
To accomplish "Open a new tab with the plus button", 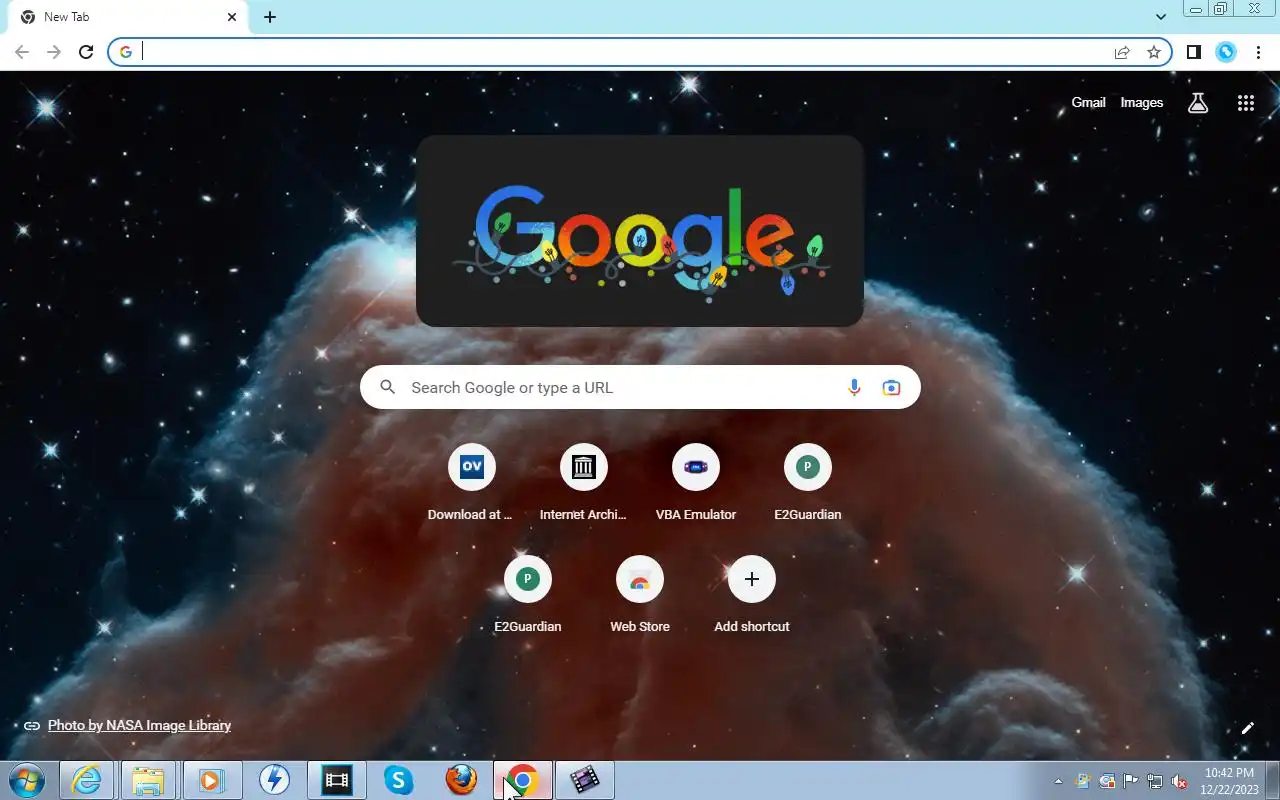I will click(270, 17).
